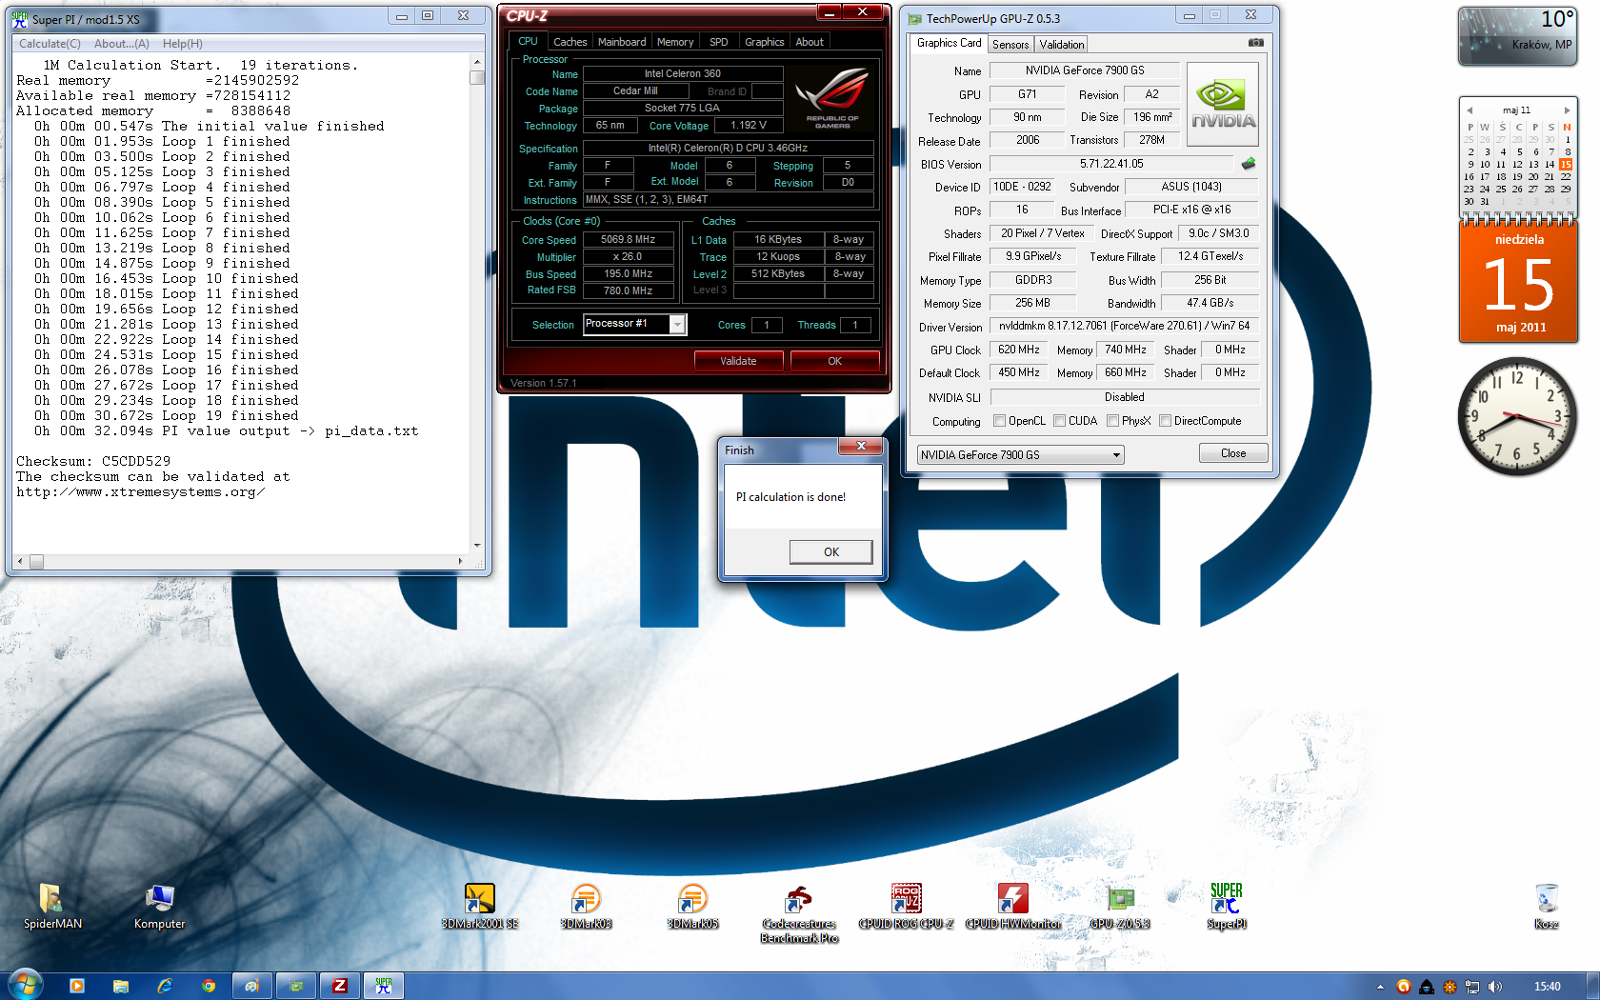Image resolution: width=1600 pixels, height=1000 pixels.
Task: Click the analog clock gadget
Action: (1517, 416)
